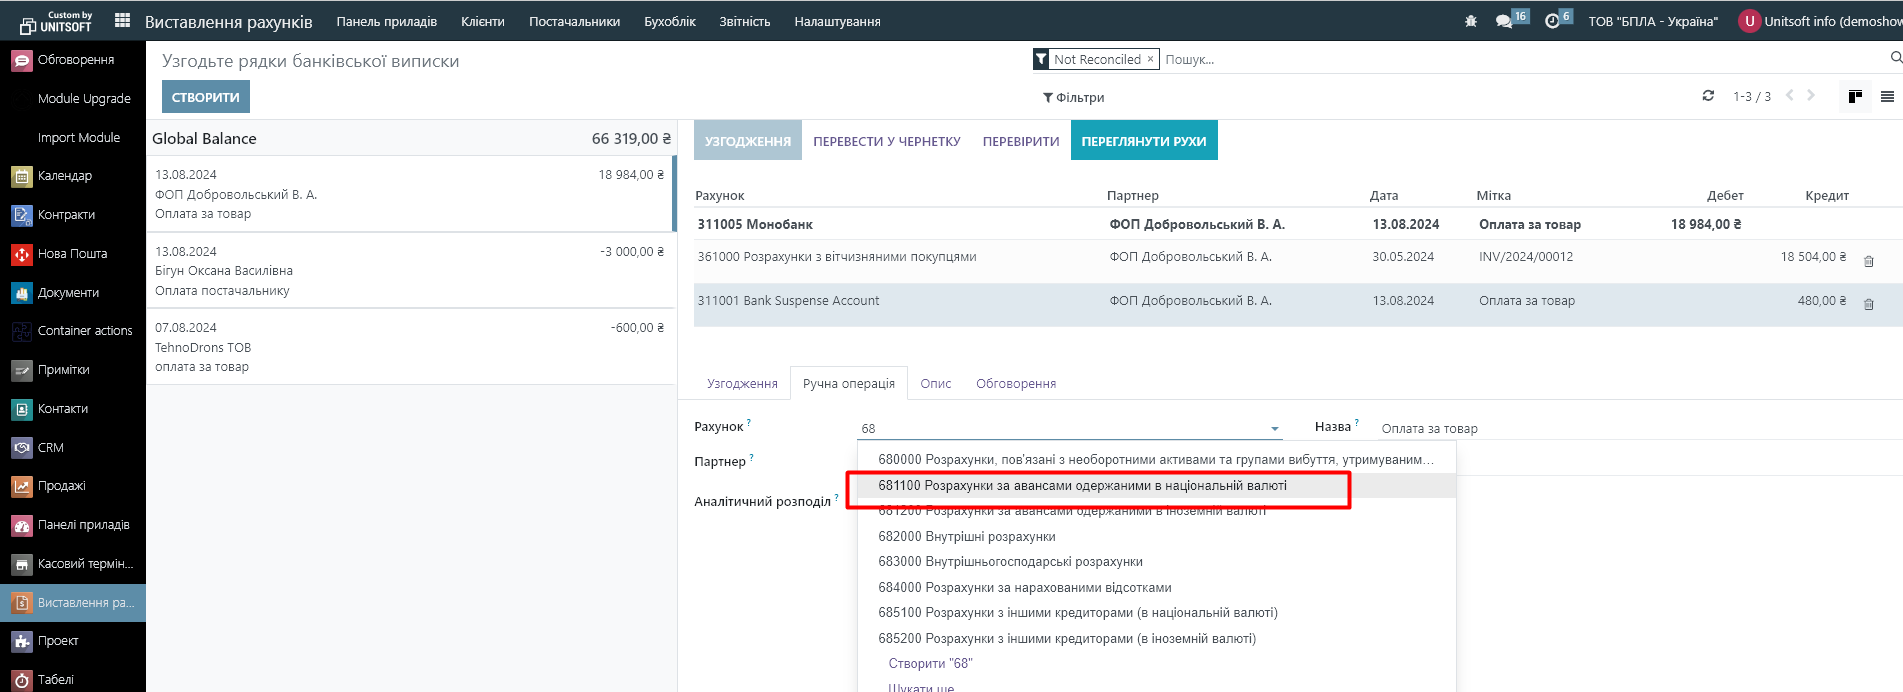Click the СТВОРИТИ button
The image size is (1903, 692).
(x=205, y=97)
